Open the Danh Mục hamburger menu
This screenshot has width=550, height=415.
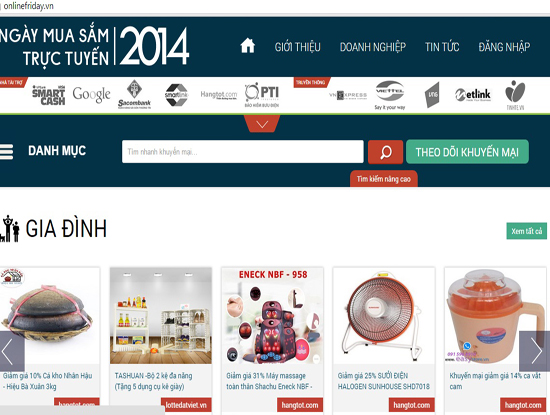tap(7, 152)
